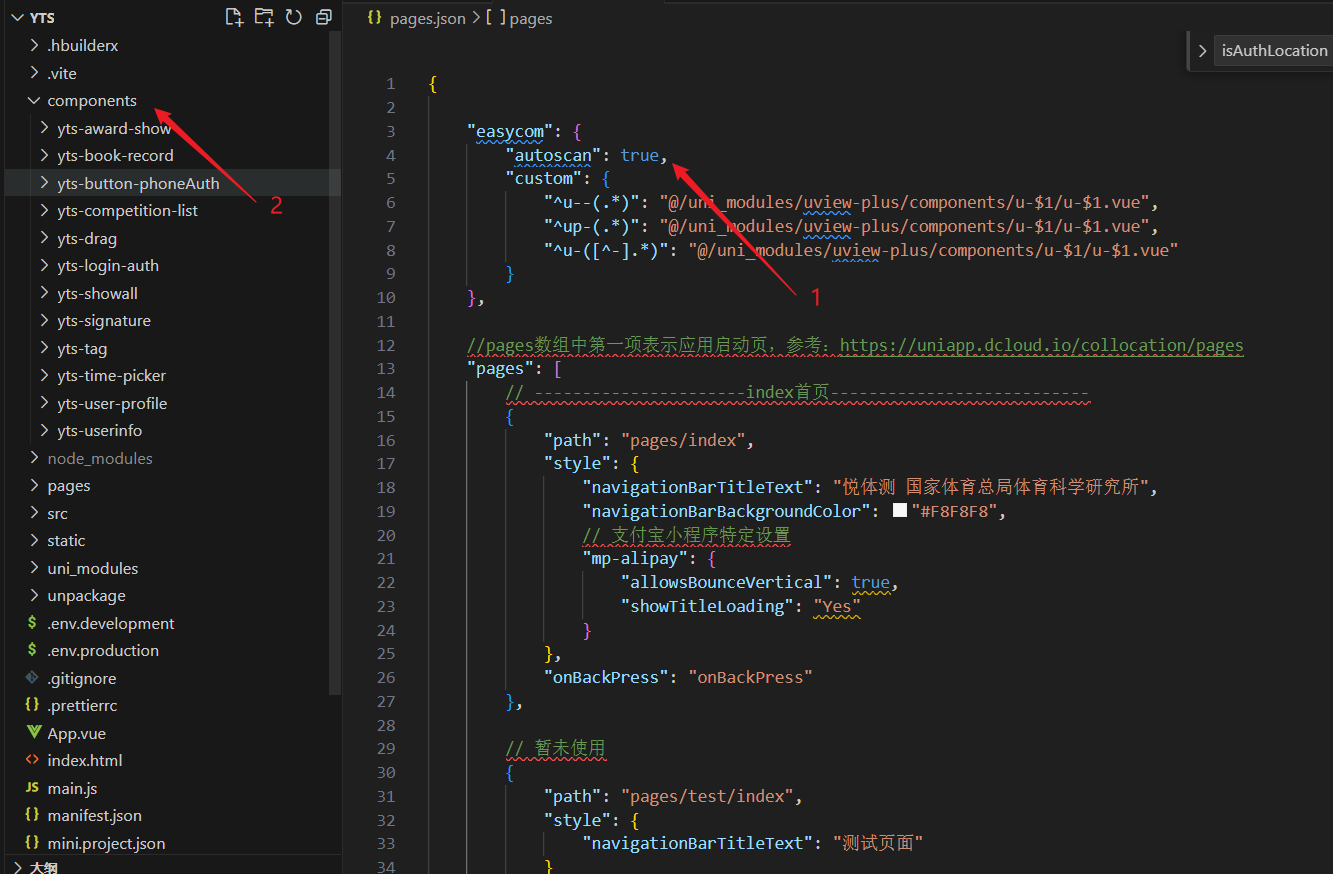This screenshot has width=1333, height=874.
Task: Collapse the YTS root project folder
Action: coord(42,18)
